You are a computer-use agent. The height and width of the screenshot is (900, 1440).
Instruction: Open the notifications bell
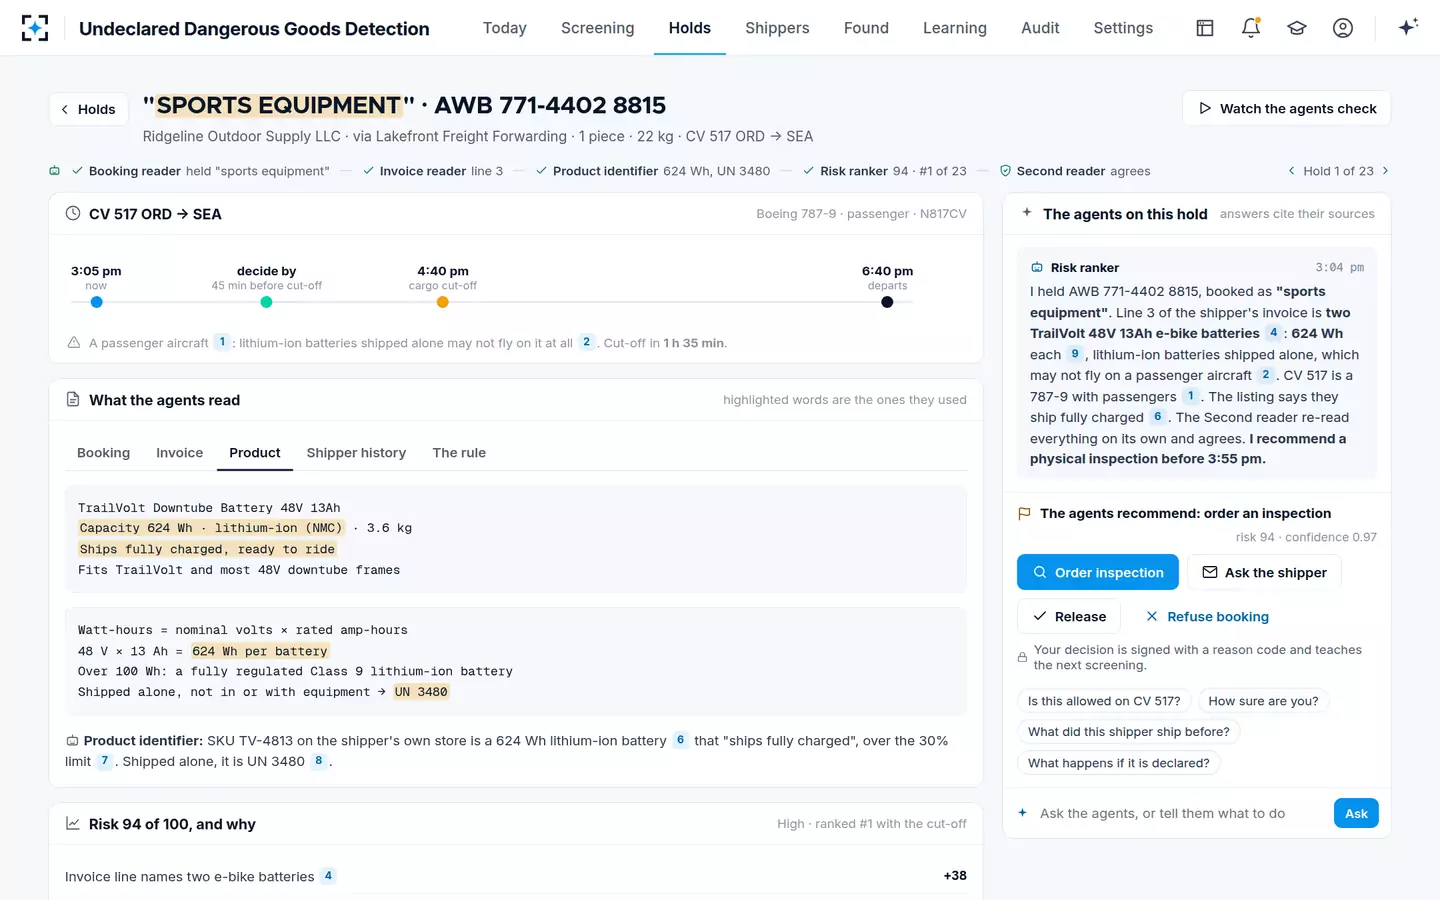coord(1251,28)
